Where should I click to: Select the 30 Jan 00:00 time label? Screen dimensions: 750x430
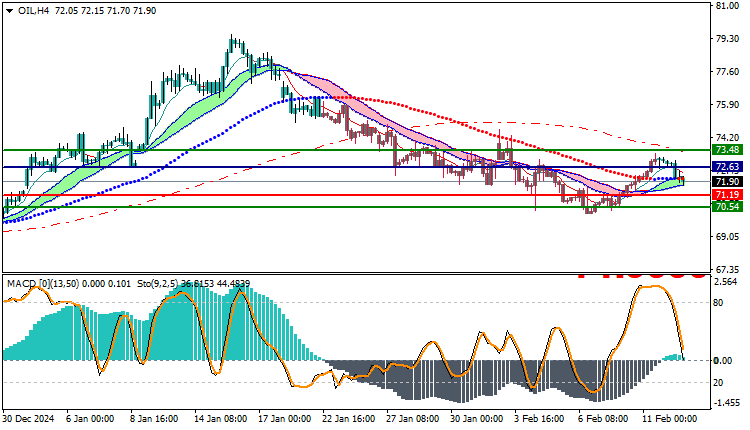click(476, 419)
